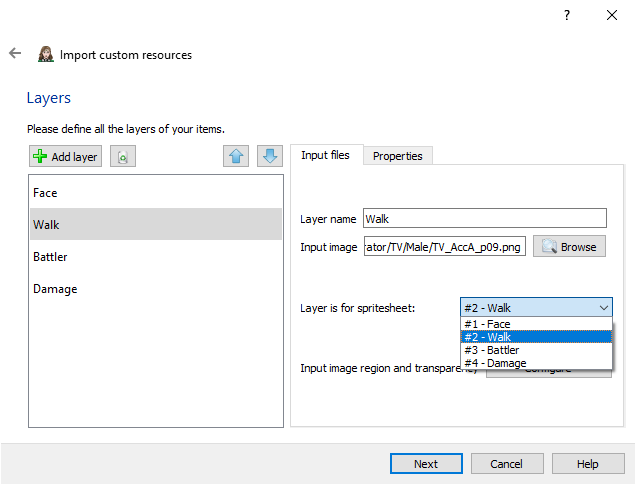Click the Layer name text field
636x485 pixels.
tap(484, 218)
